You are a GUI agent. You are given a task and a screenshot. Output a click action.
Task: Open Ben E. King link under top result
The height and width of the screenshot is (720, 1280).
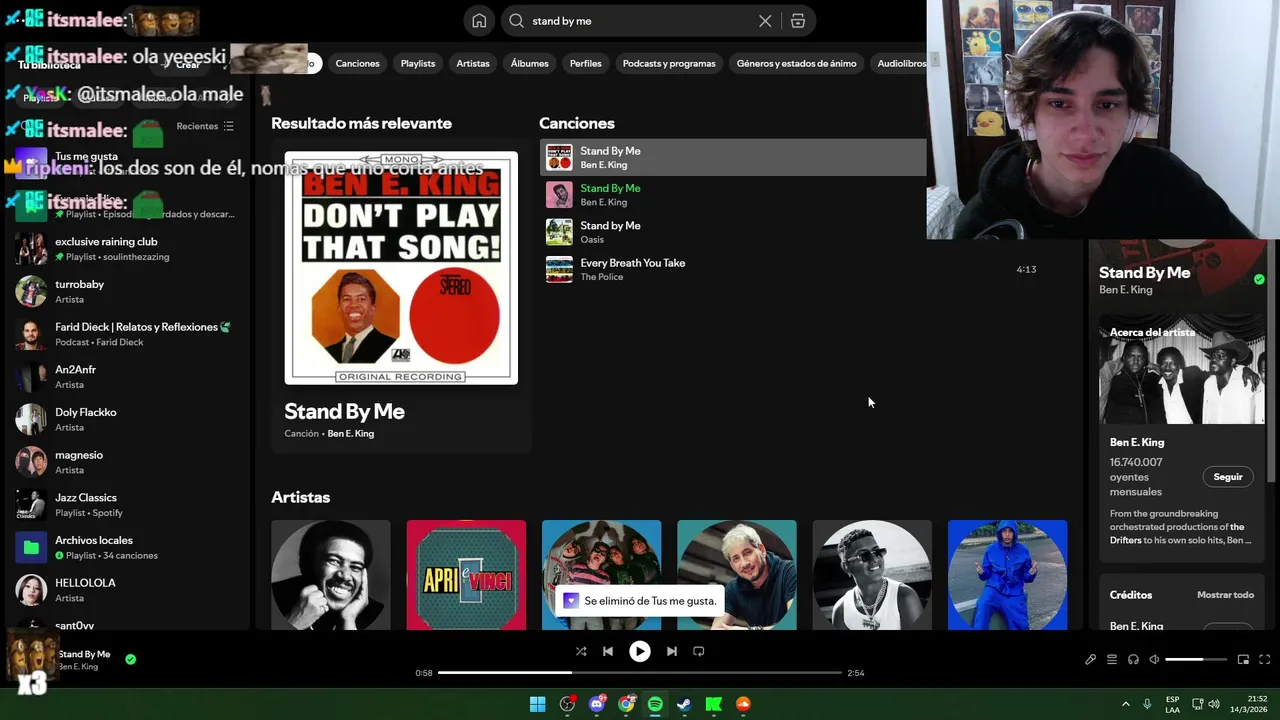coord(351,434)
